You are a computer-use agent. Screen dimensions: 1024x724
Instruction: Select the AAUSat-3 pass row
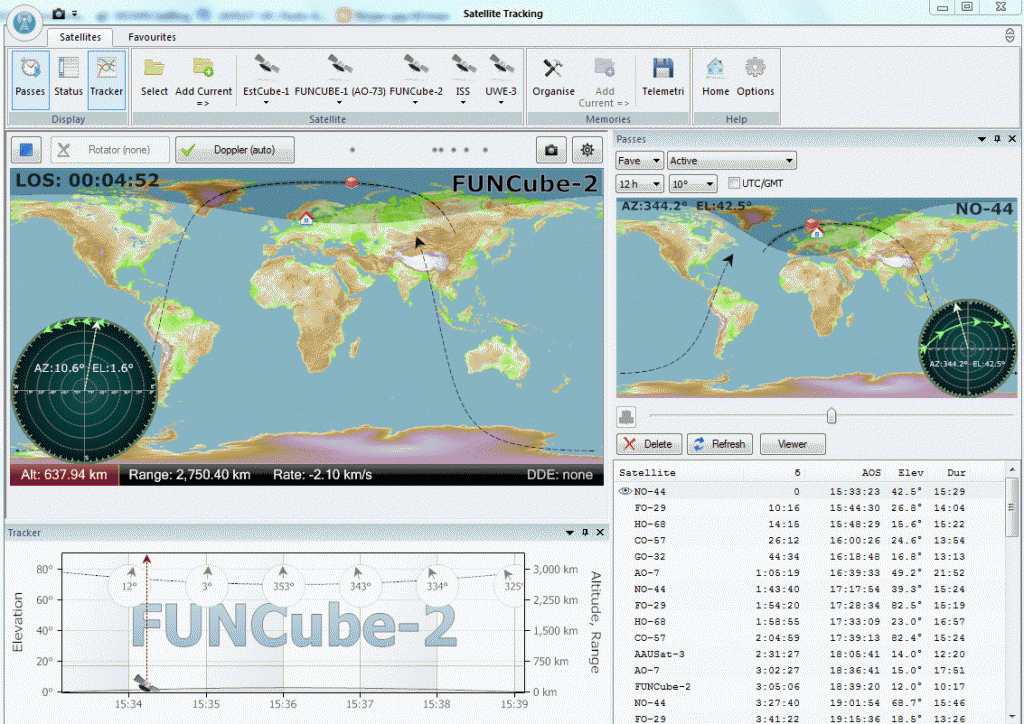(x=809, y=653)
